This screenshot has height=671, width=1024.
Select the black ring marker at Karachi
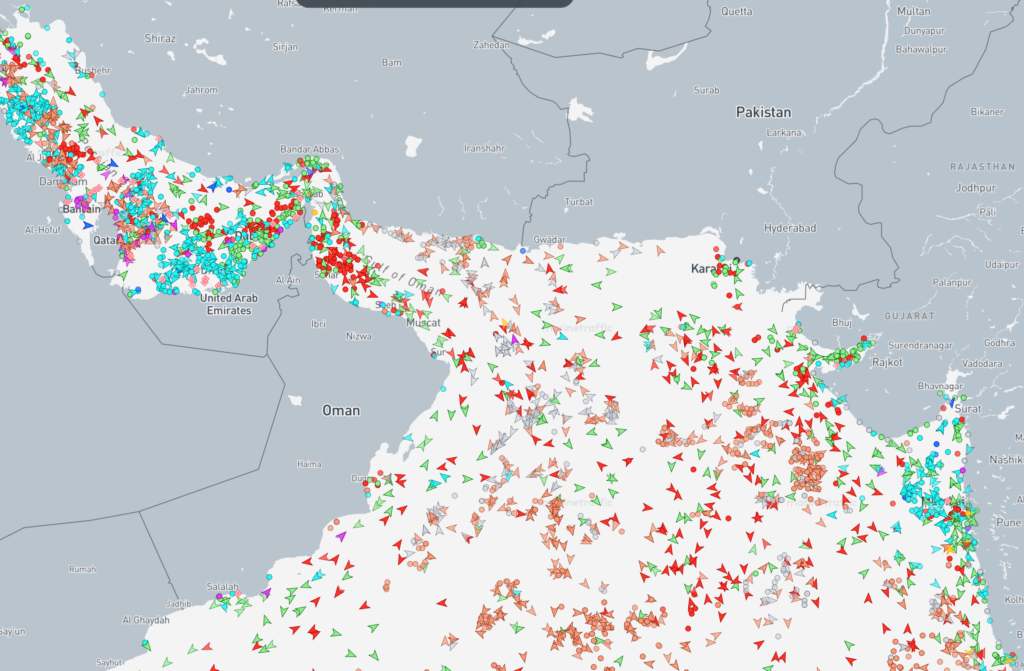click(737, 262)
